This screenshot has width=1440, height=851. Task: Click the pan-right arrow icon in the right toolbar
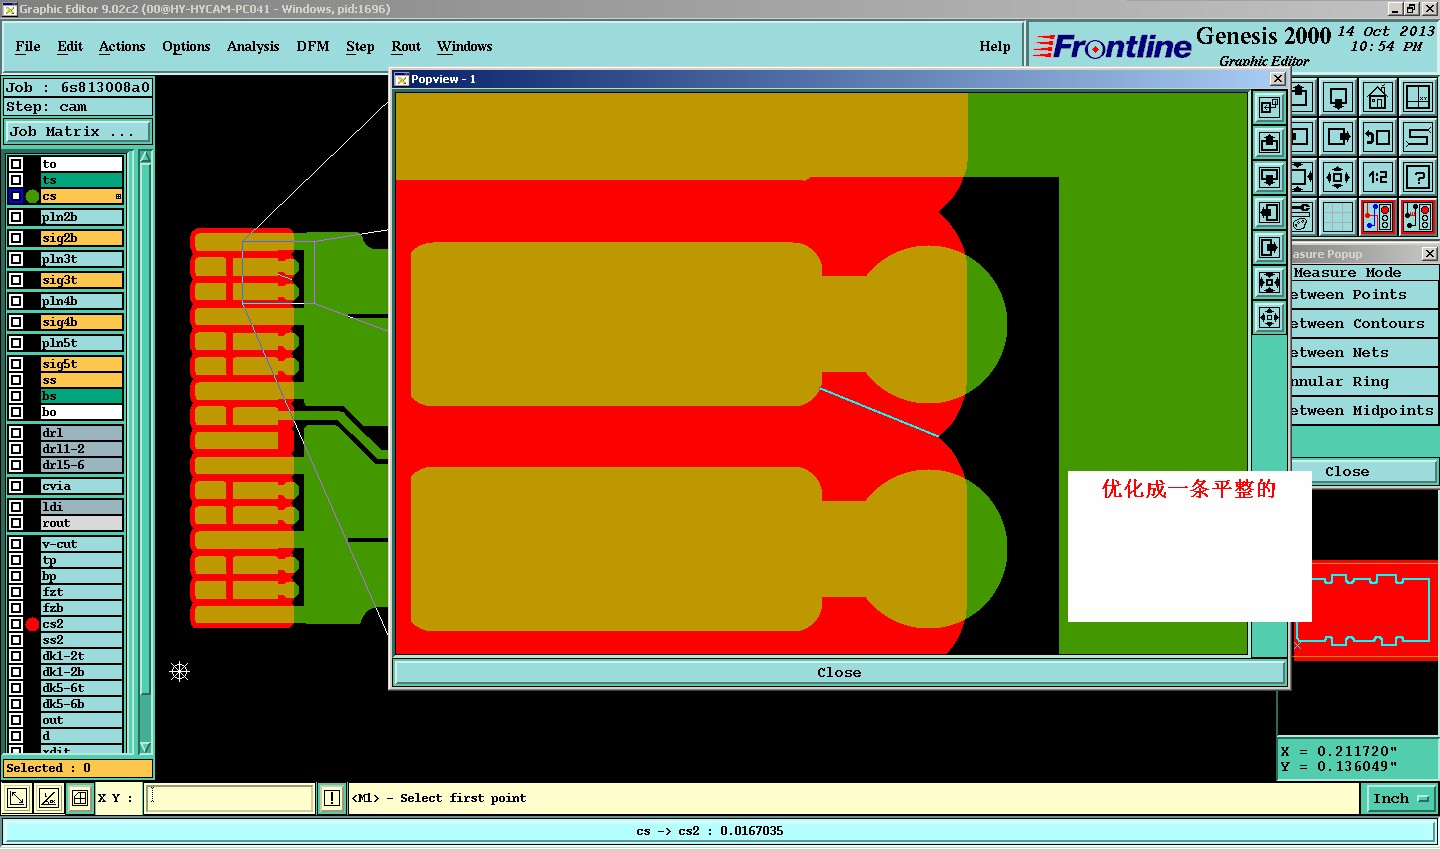pos(1338,137)
